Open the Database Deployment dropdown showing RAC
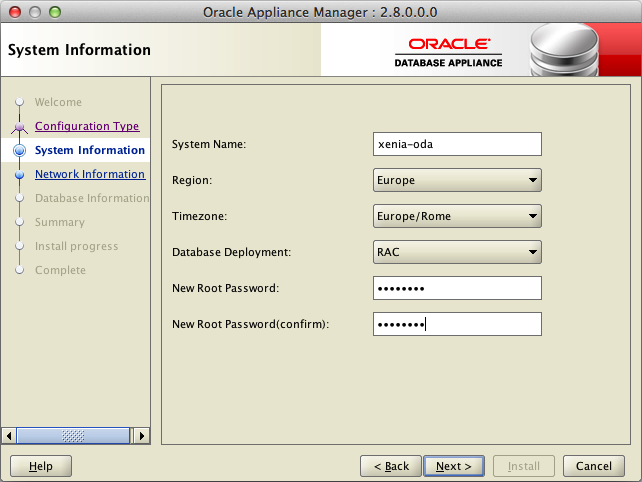Image resolution: width=642 pixels, height=482 pixels. [x=457, y=252]
